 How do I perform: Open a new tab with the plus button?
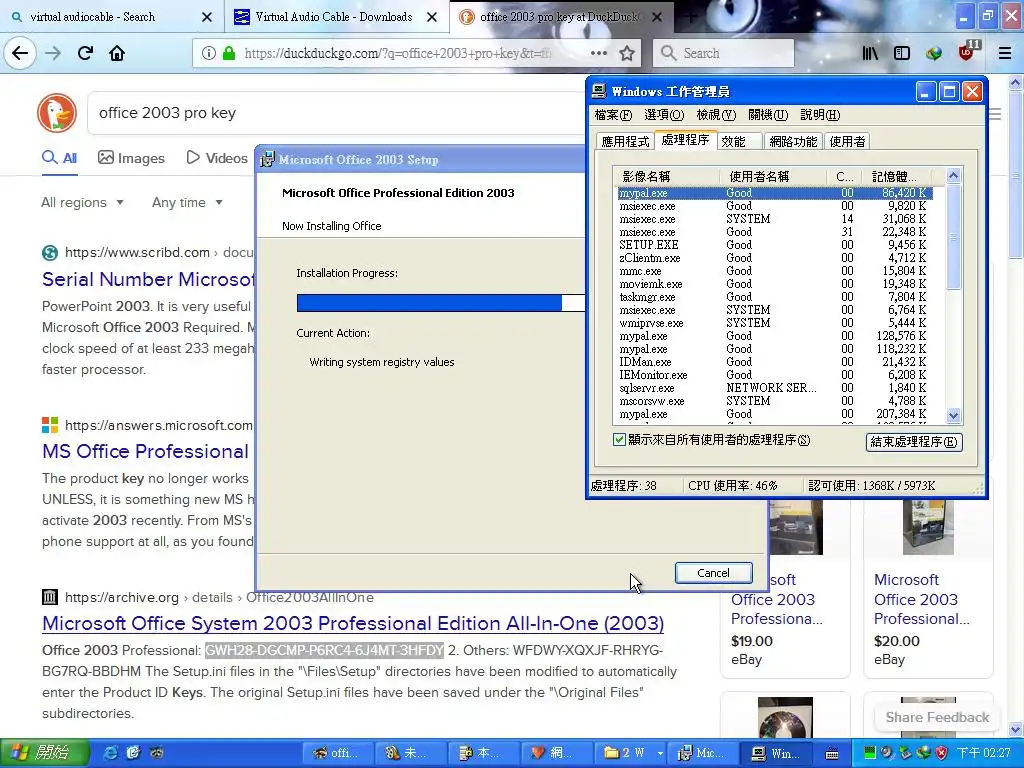[x=690, y=17]
